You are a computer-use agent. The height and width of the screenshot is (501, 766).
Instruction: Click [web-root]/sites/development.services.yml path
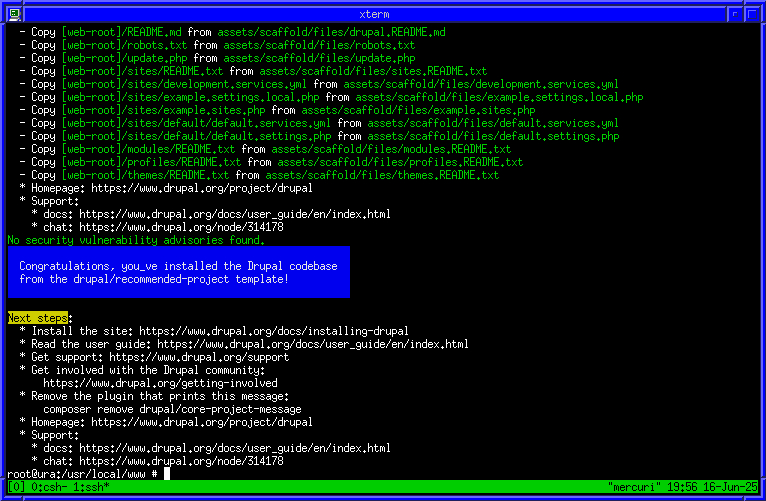(x=184, y=84)
